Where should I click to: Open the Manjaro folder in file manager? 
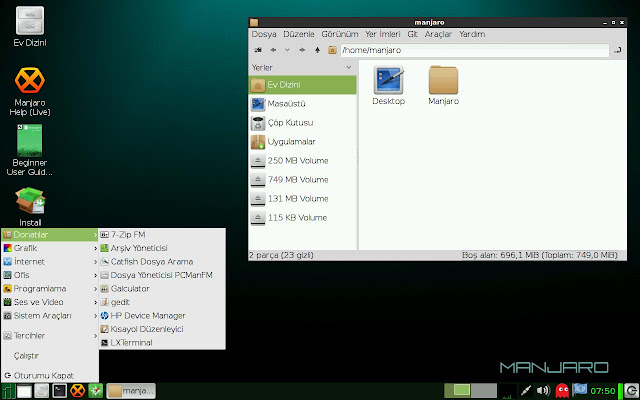point(443,86)
